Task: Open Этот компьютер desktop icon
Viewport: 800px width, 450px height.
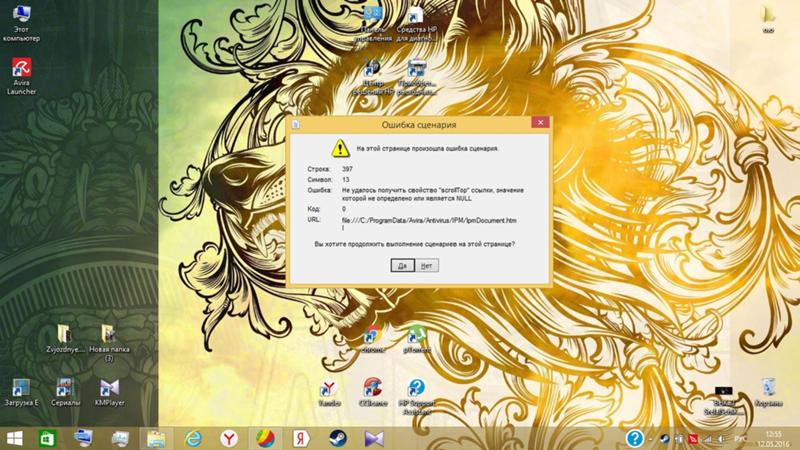Action: coord(21,23)
